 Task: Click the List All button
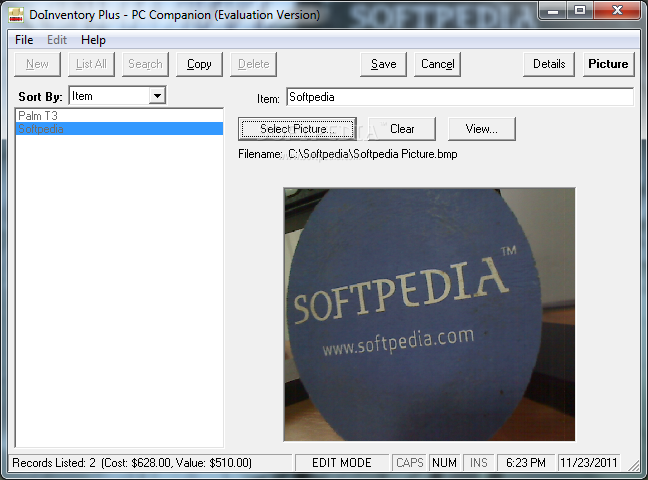pos(91,64)
